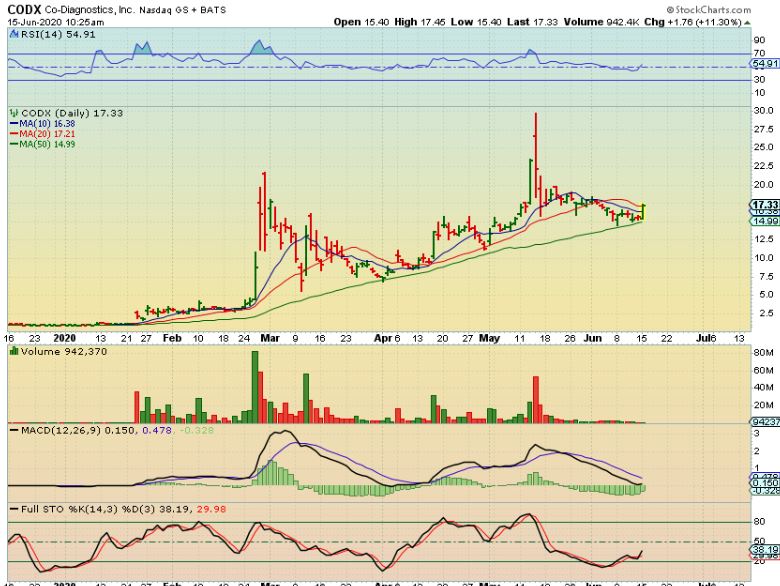Image resolution: width=780 pixels, height=586 pixels.
Task: Click the 29.98 %D value in STO label
Action: point(211,509)
